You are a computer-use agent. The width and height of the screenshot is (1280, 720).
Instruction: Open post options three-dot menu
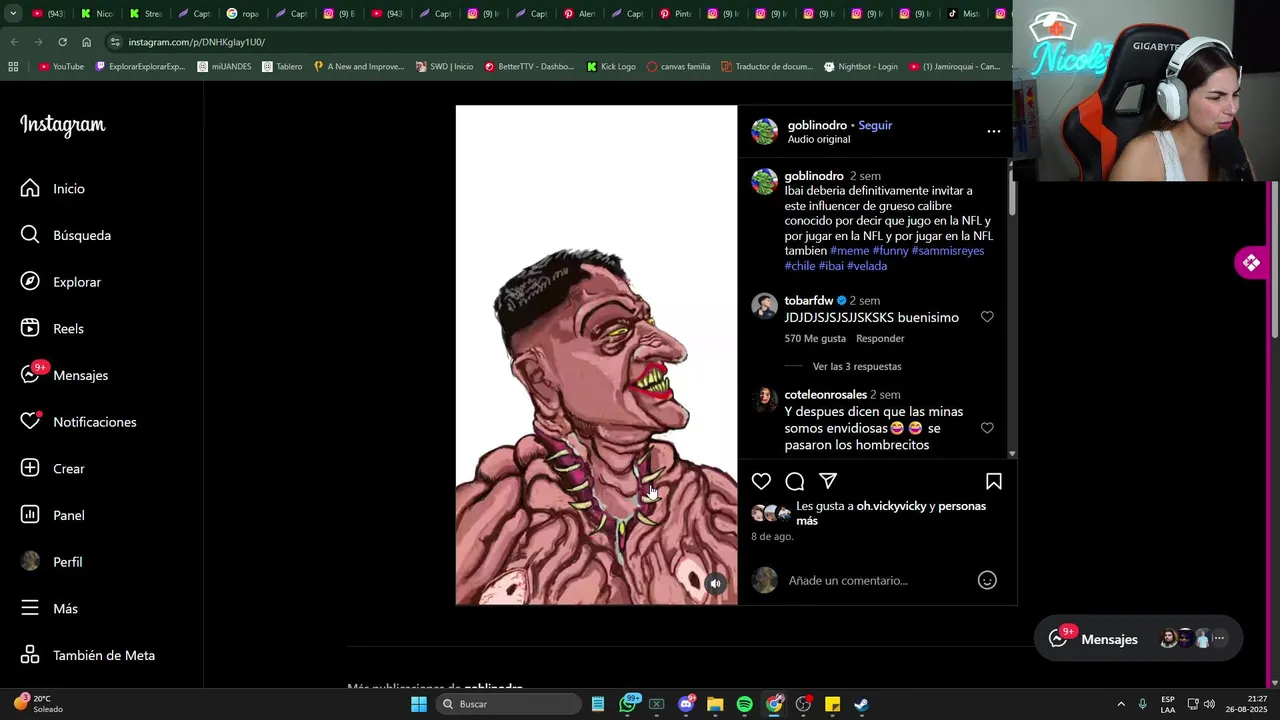[x=993, y=131]
